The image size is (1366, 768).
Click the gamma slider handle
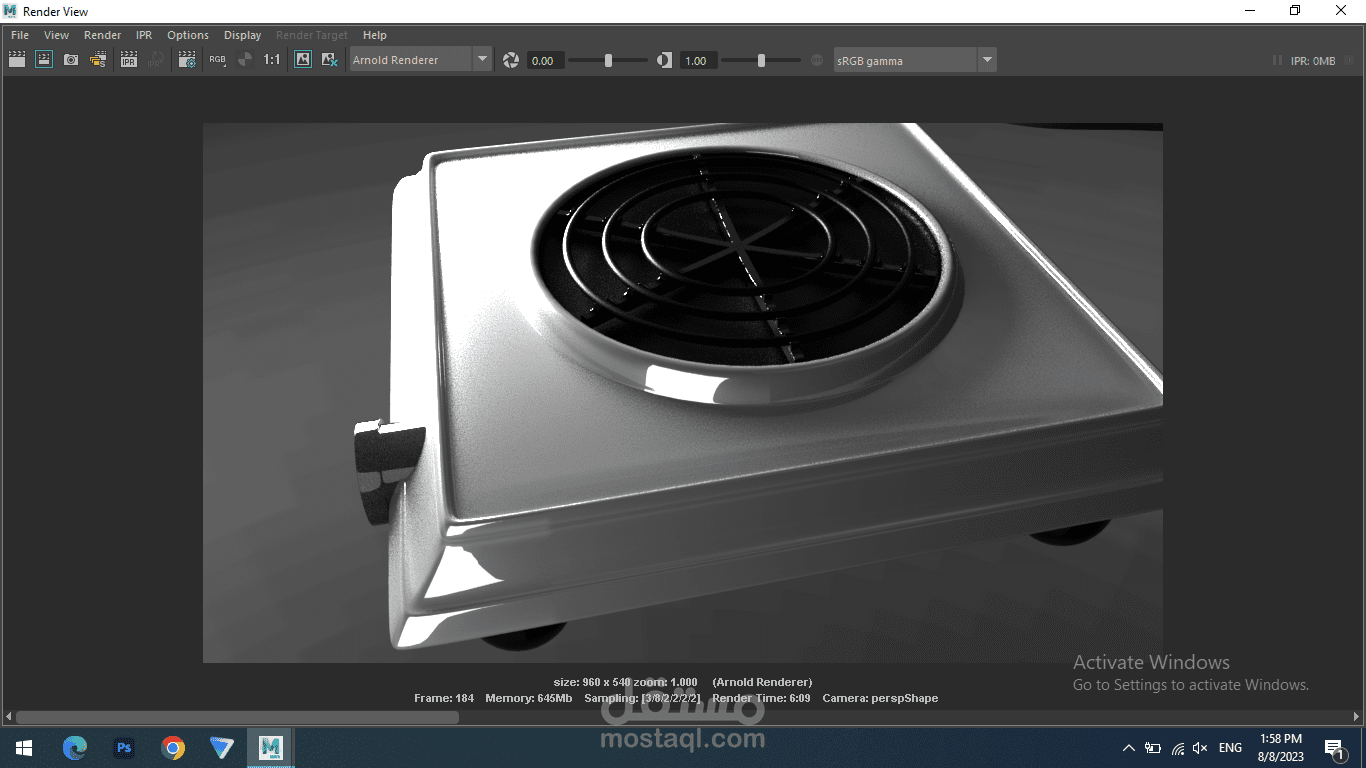[x=761, y=60]
